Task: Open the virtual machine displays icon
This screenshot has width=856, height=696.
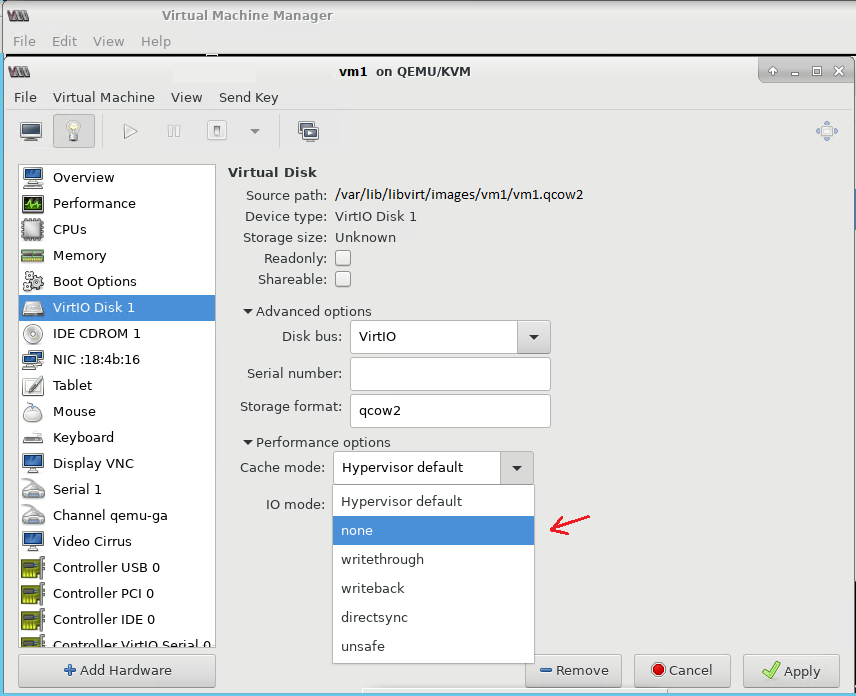Action: [308, 130]
